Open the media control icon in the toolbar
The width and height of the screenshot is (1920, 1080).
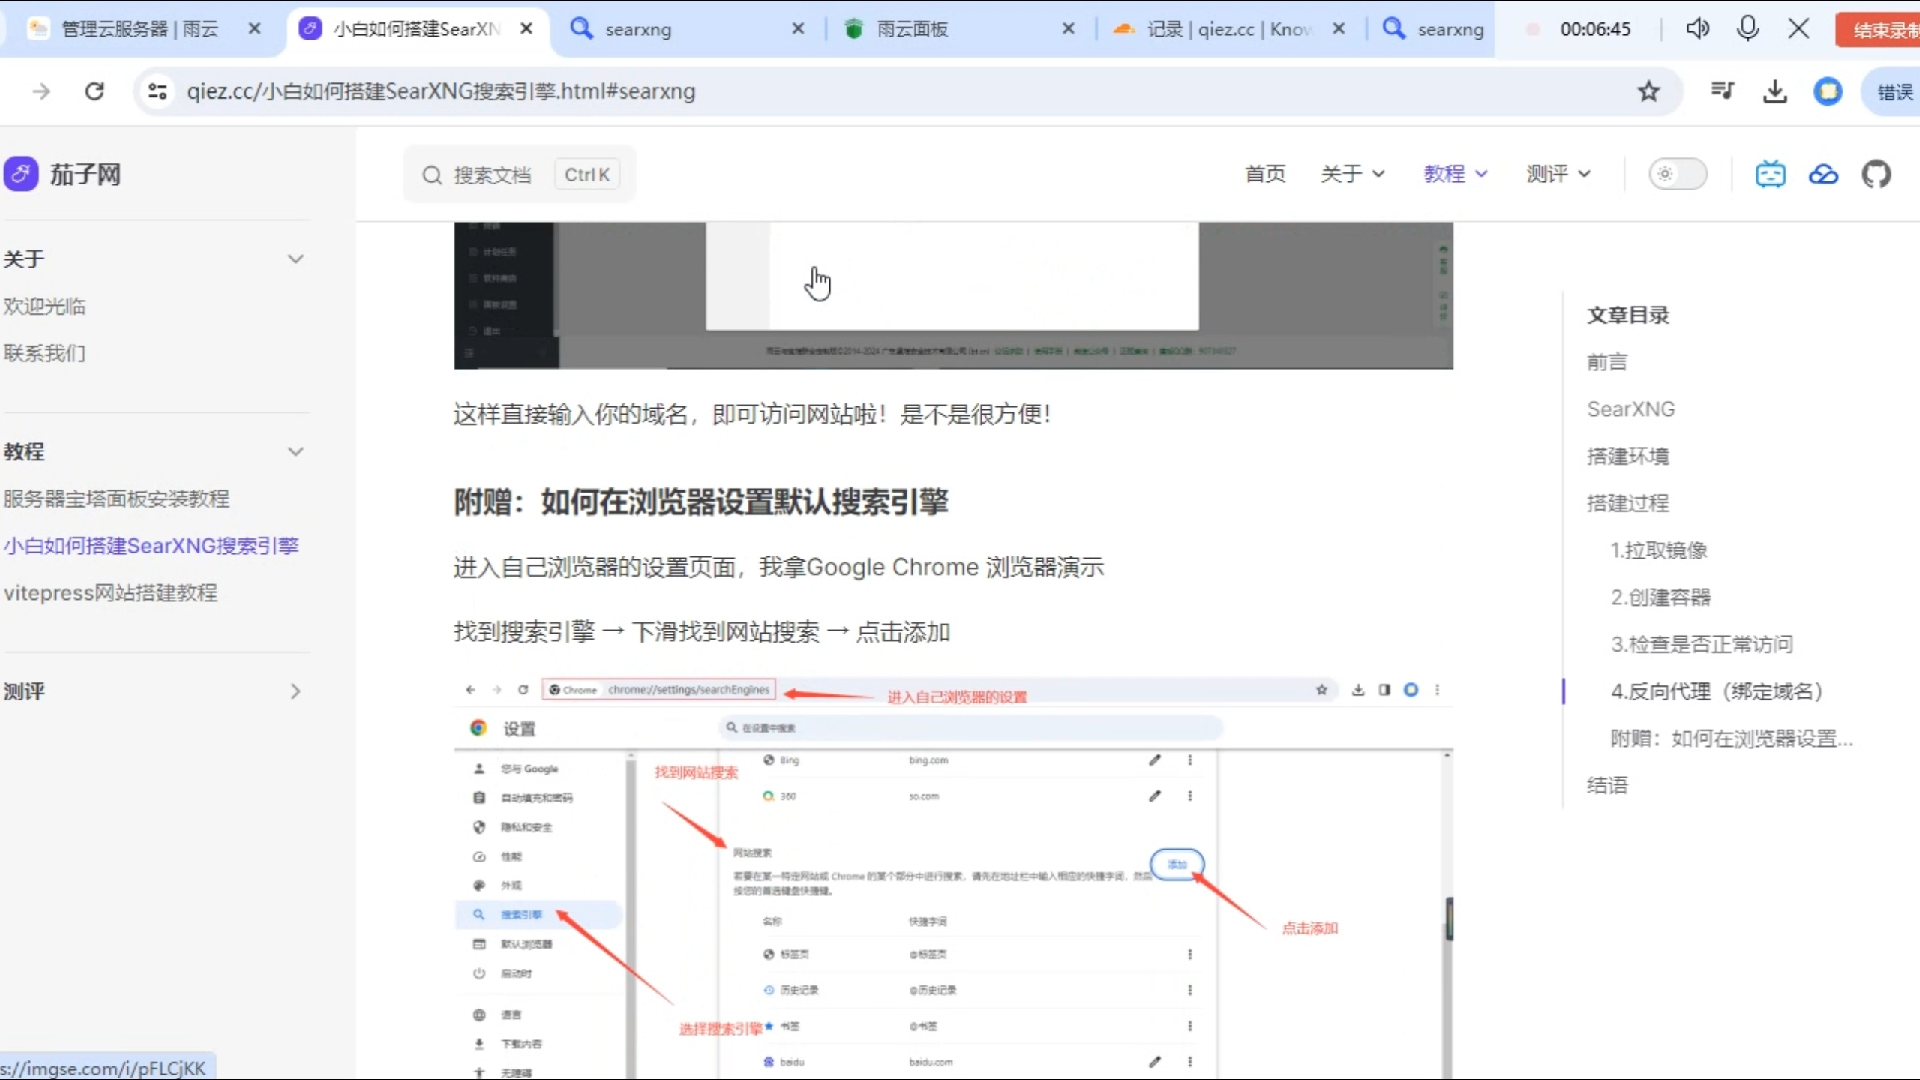click(x=1722, y=91)
